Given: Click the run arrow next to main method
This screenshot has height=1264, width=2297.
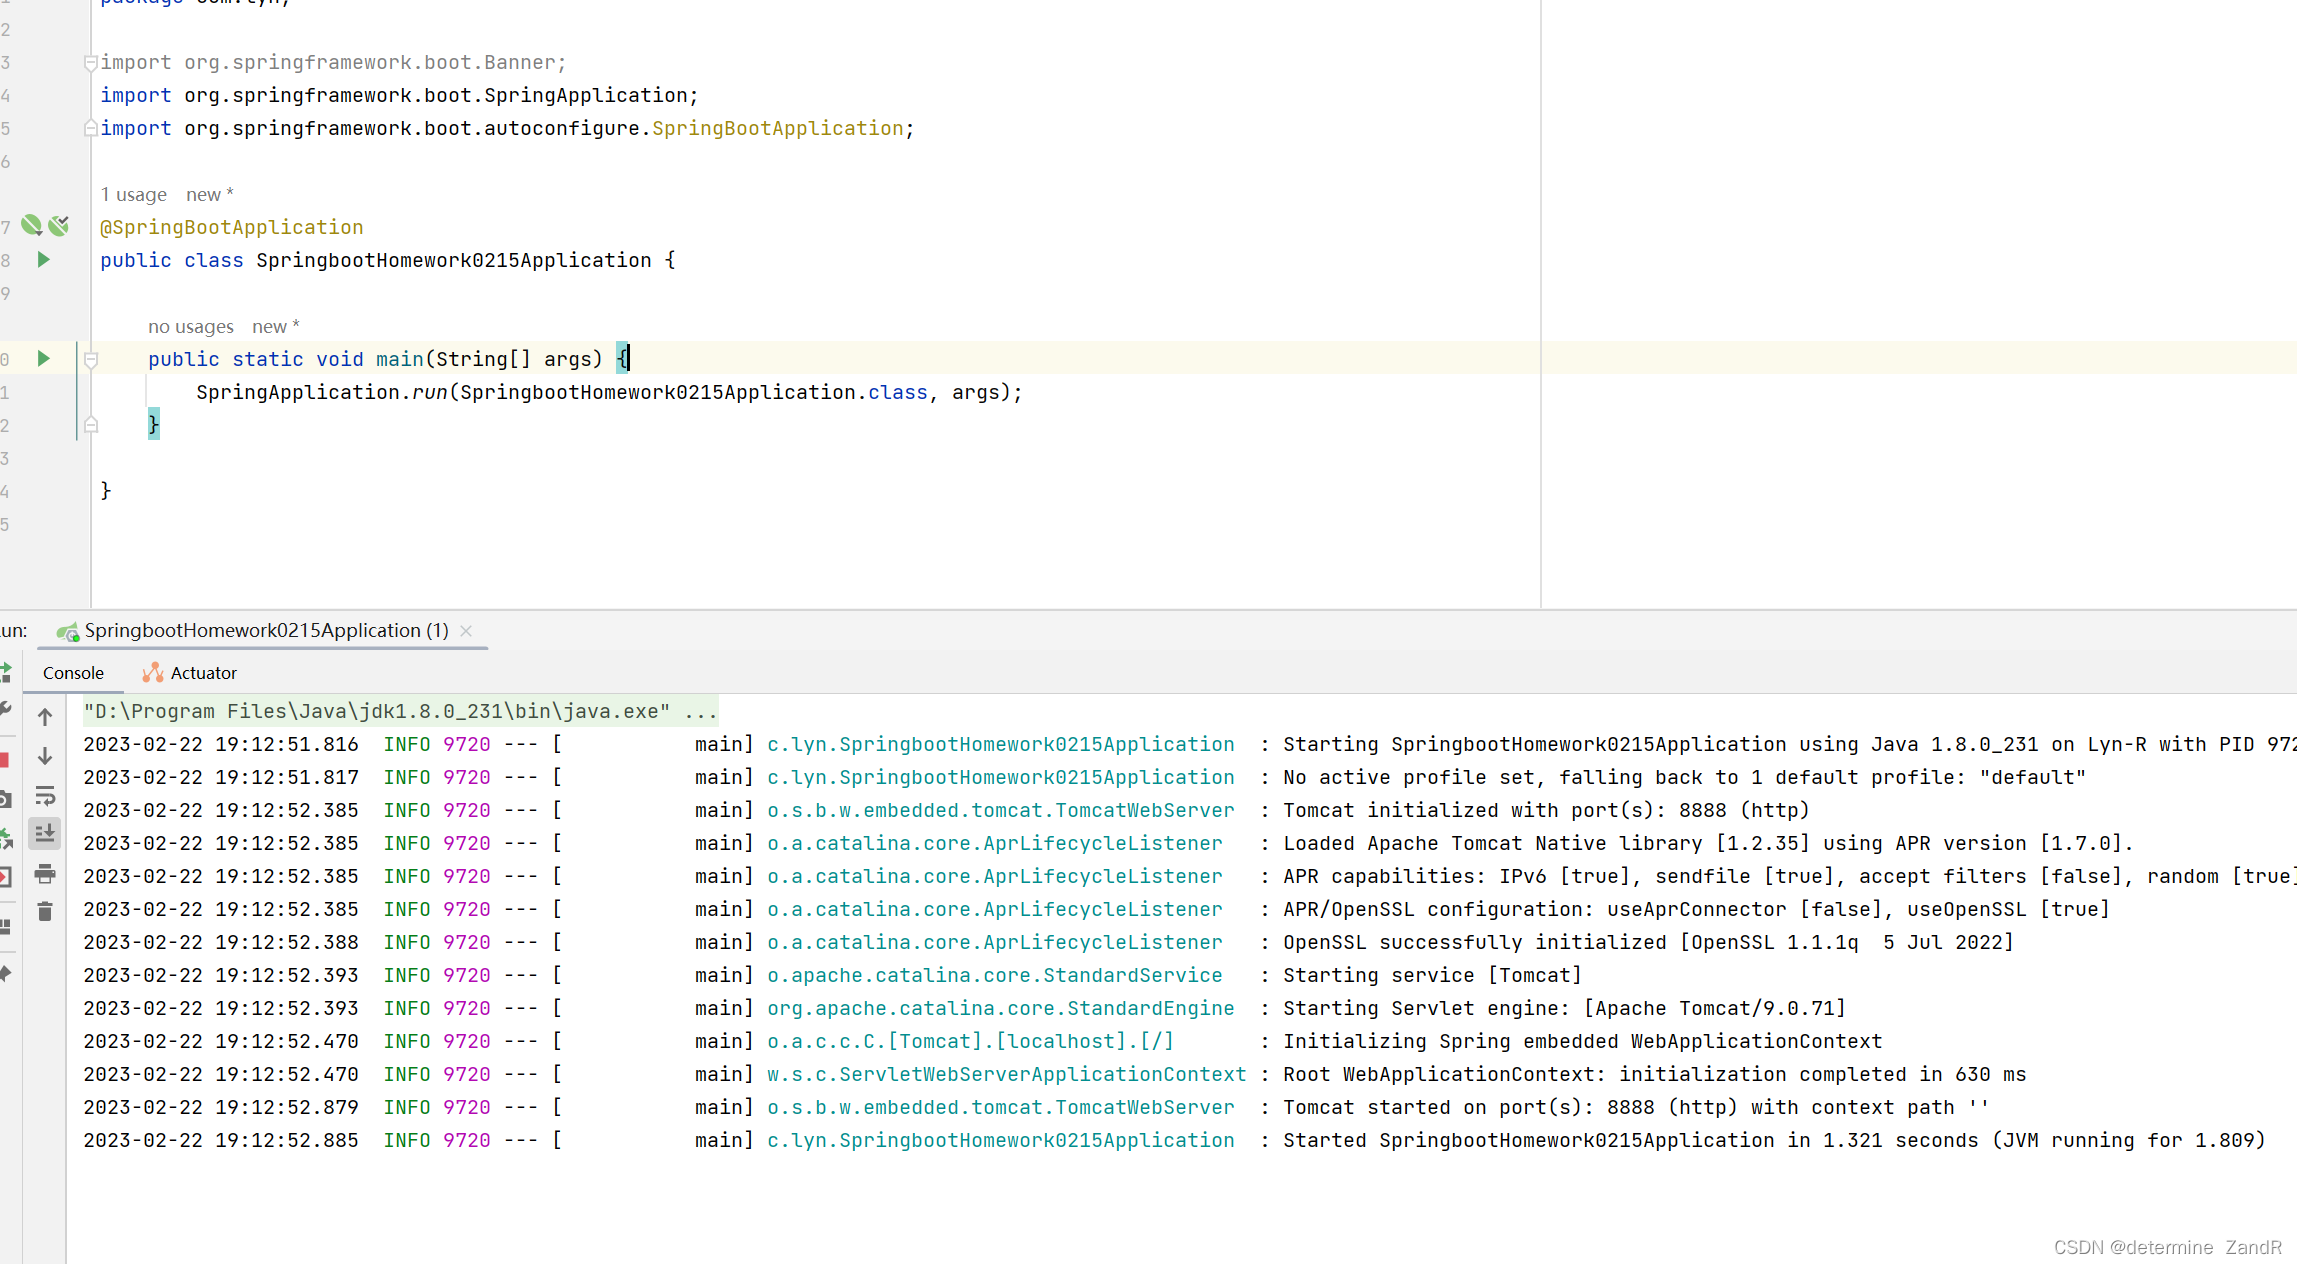Looking at the screenshot, I should [x=43, y=359].
